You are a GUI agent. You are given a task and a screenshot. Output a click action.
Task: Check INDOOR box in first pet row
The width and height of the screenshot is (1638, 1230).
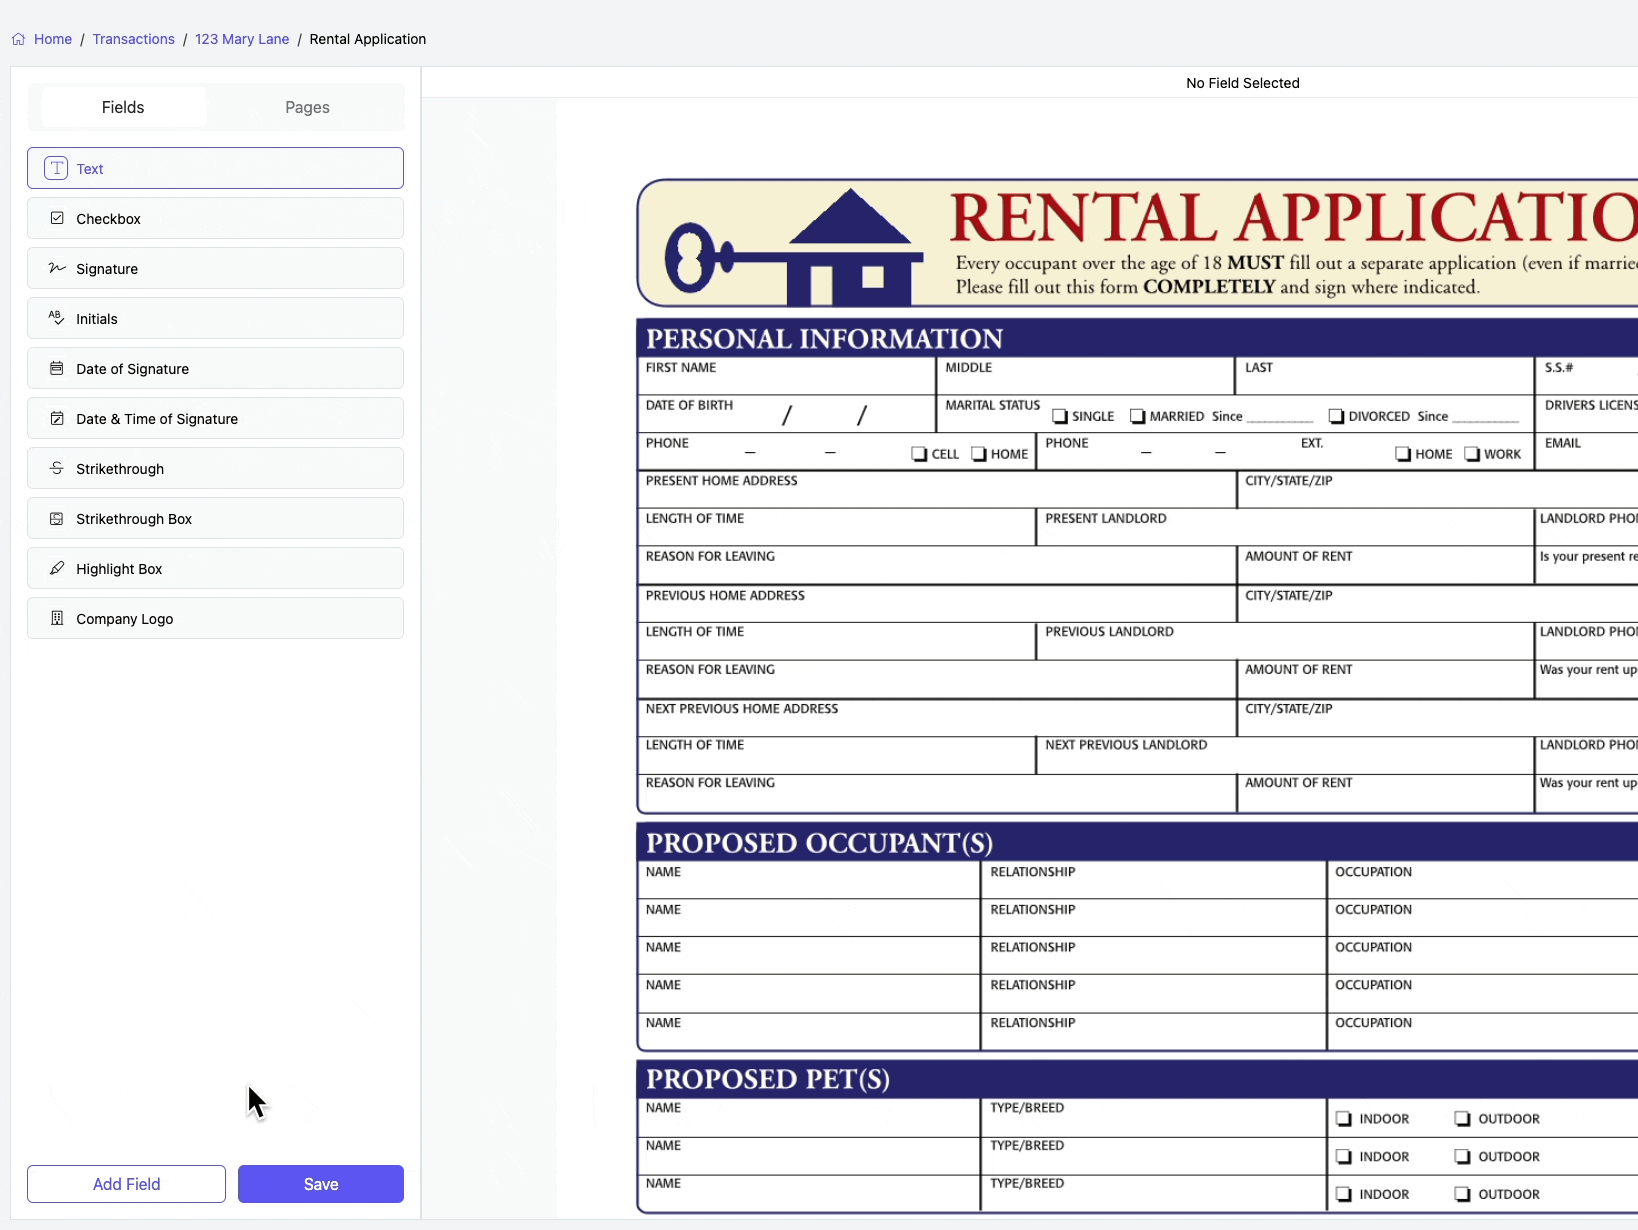click(1344, 1119)
